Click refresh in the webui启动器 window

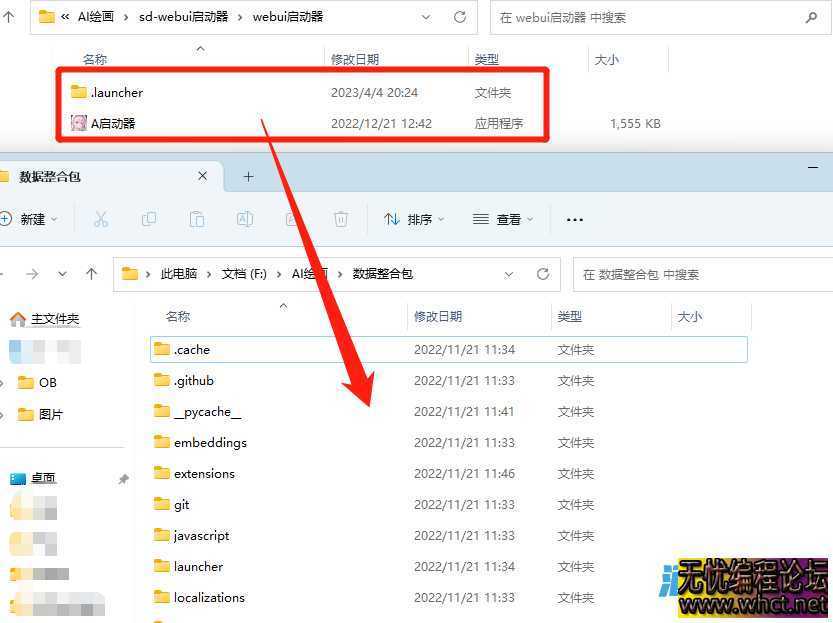(x=460, y=17)
